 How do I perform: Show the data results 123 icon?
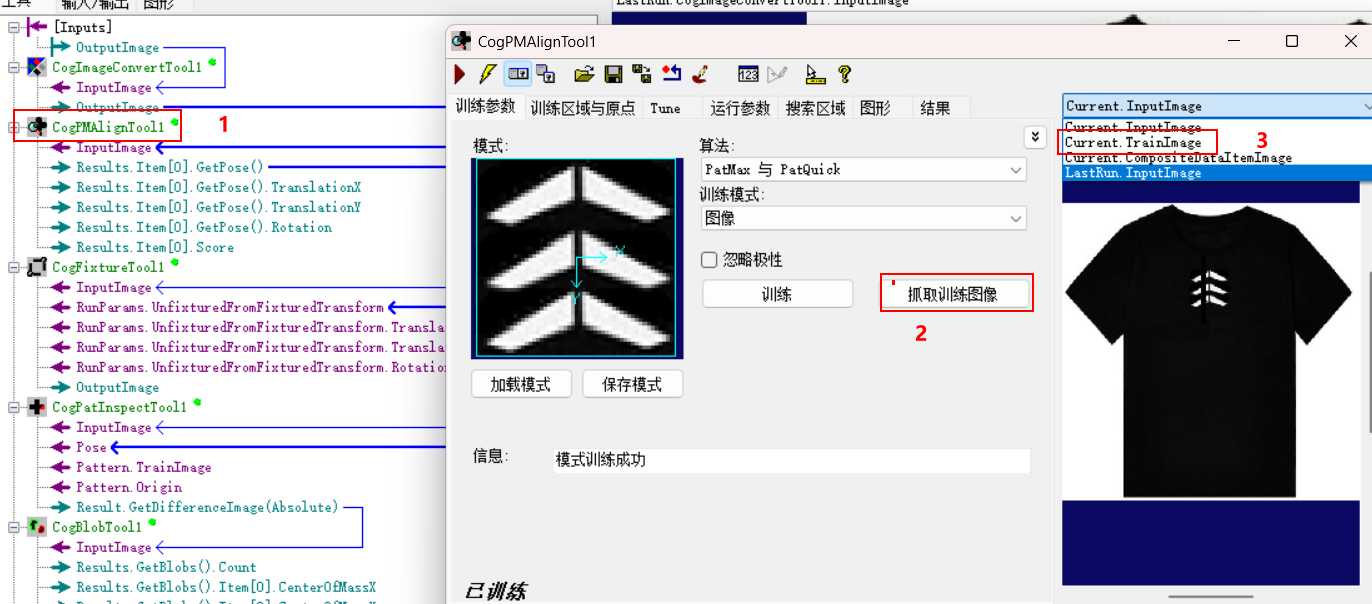tap(748, 74)
